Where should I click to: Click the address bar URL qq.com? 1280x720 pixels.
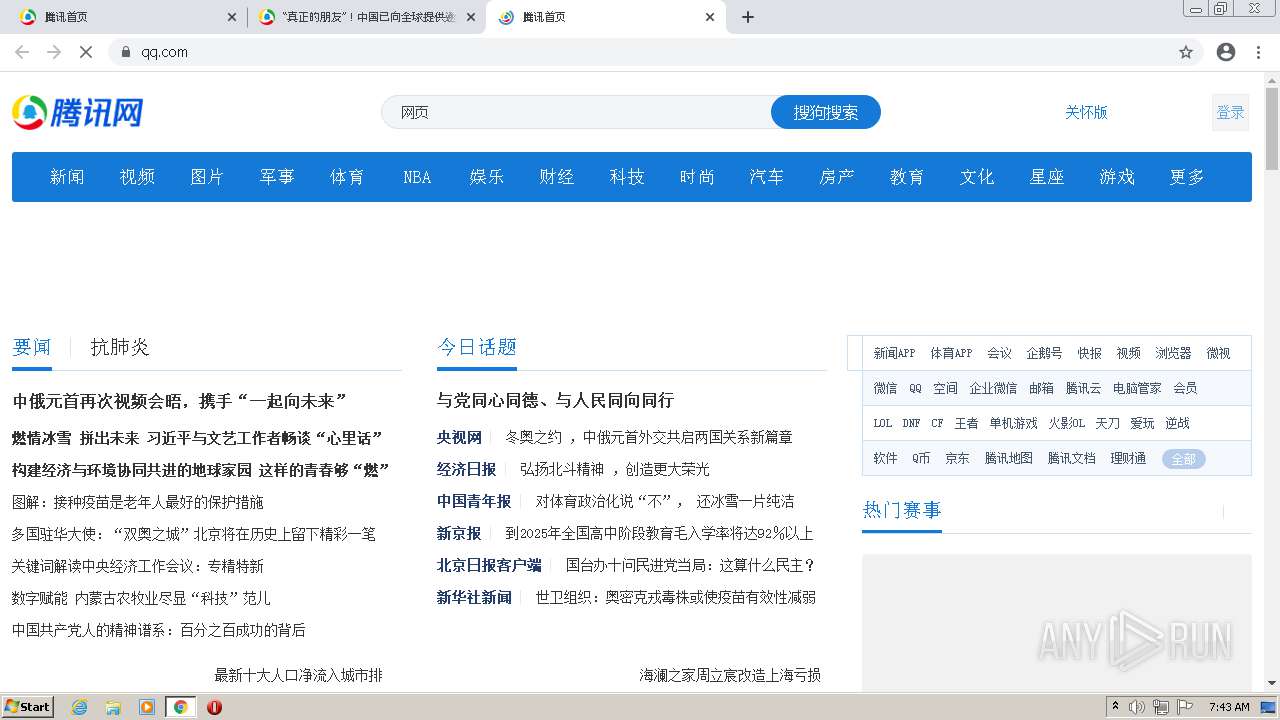pyautogui.click(x=164, y=52)
